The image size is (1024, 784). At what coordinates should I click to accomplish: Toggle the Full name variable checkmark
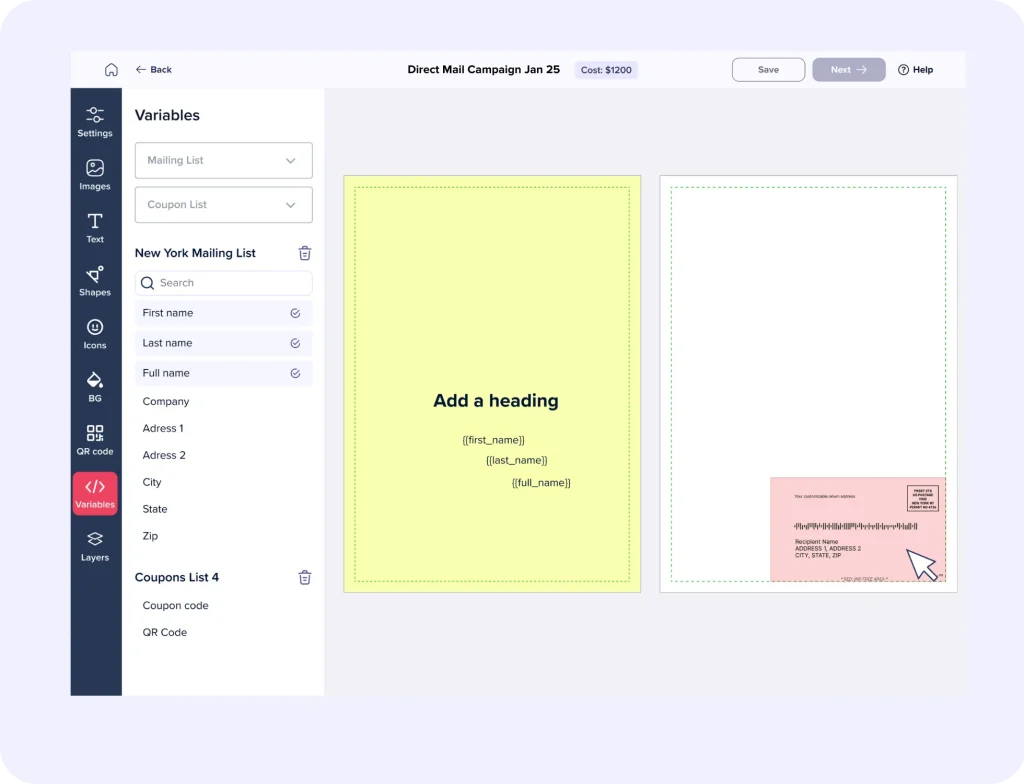295,373
